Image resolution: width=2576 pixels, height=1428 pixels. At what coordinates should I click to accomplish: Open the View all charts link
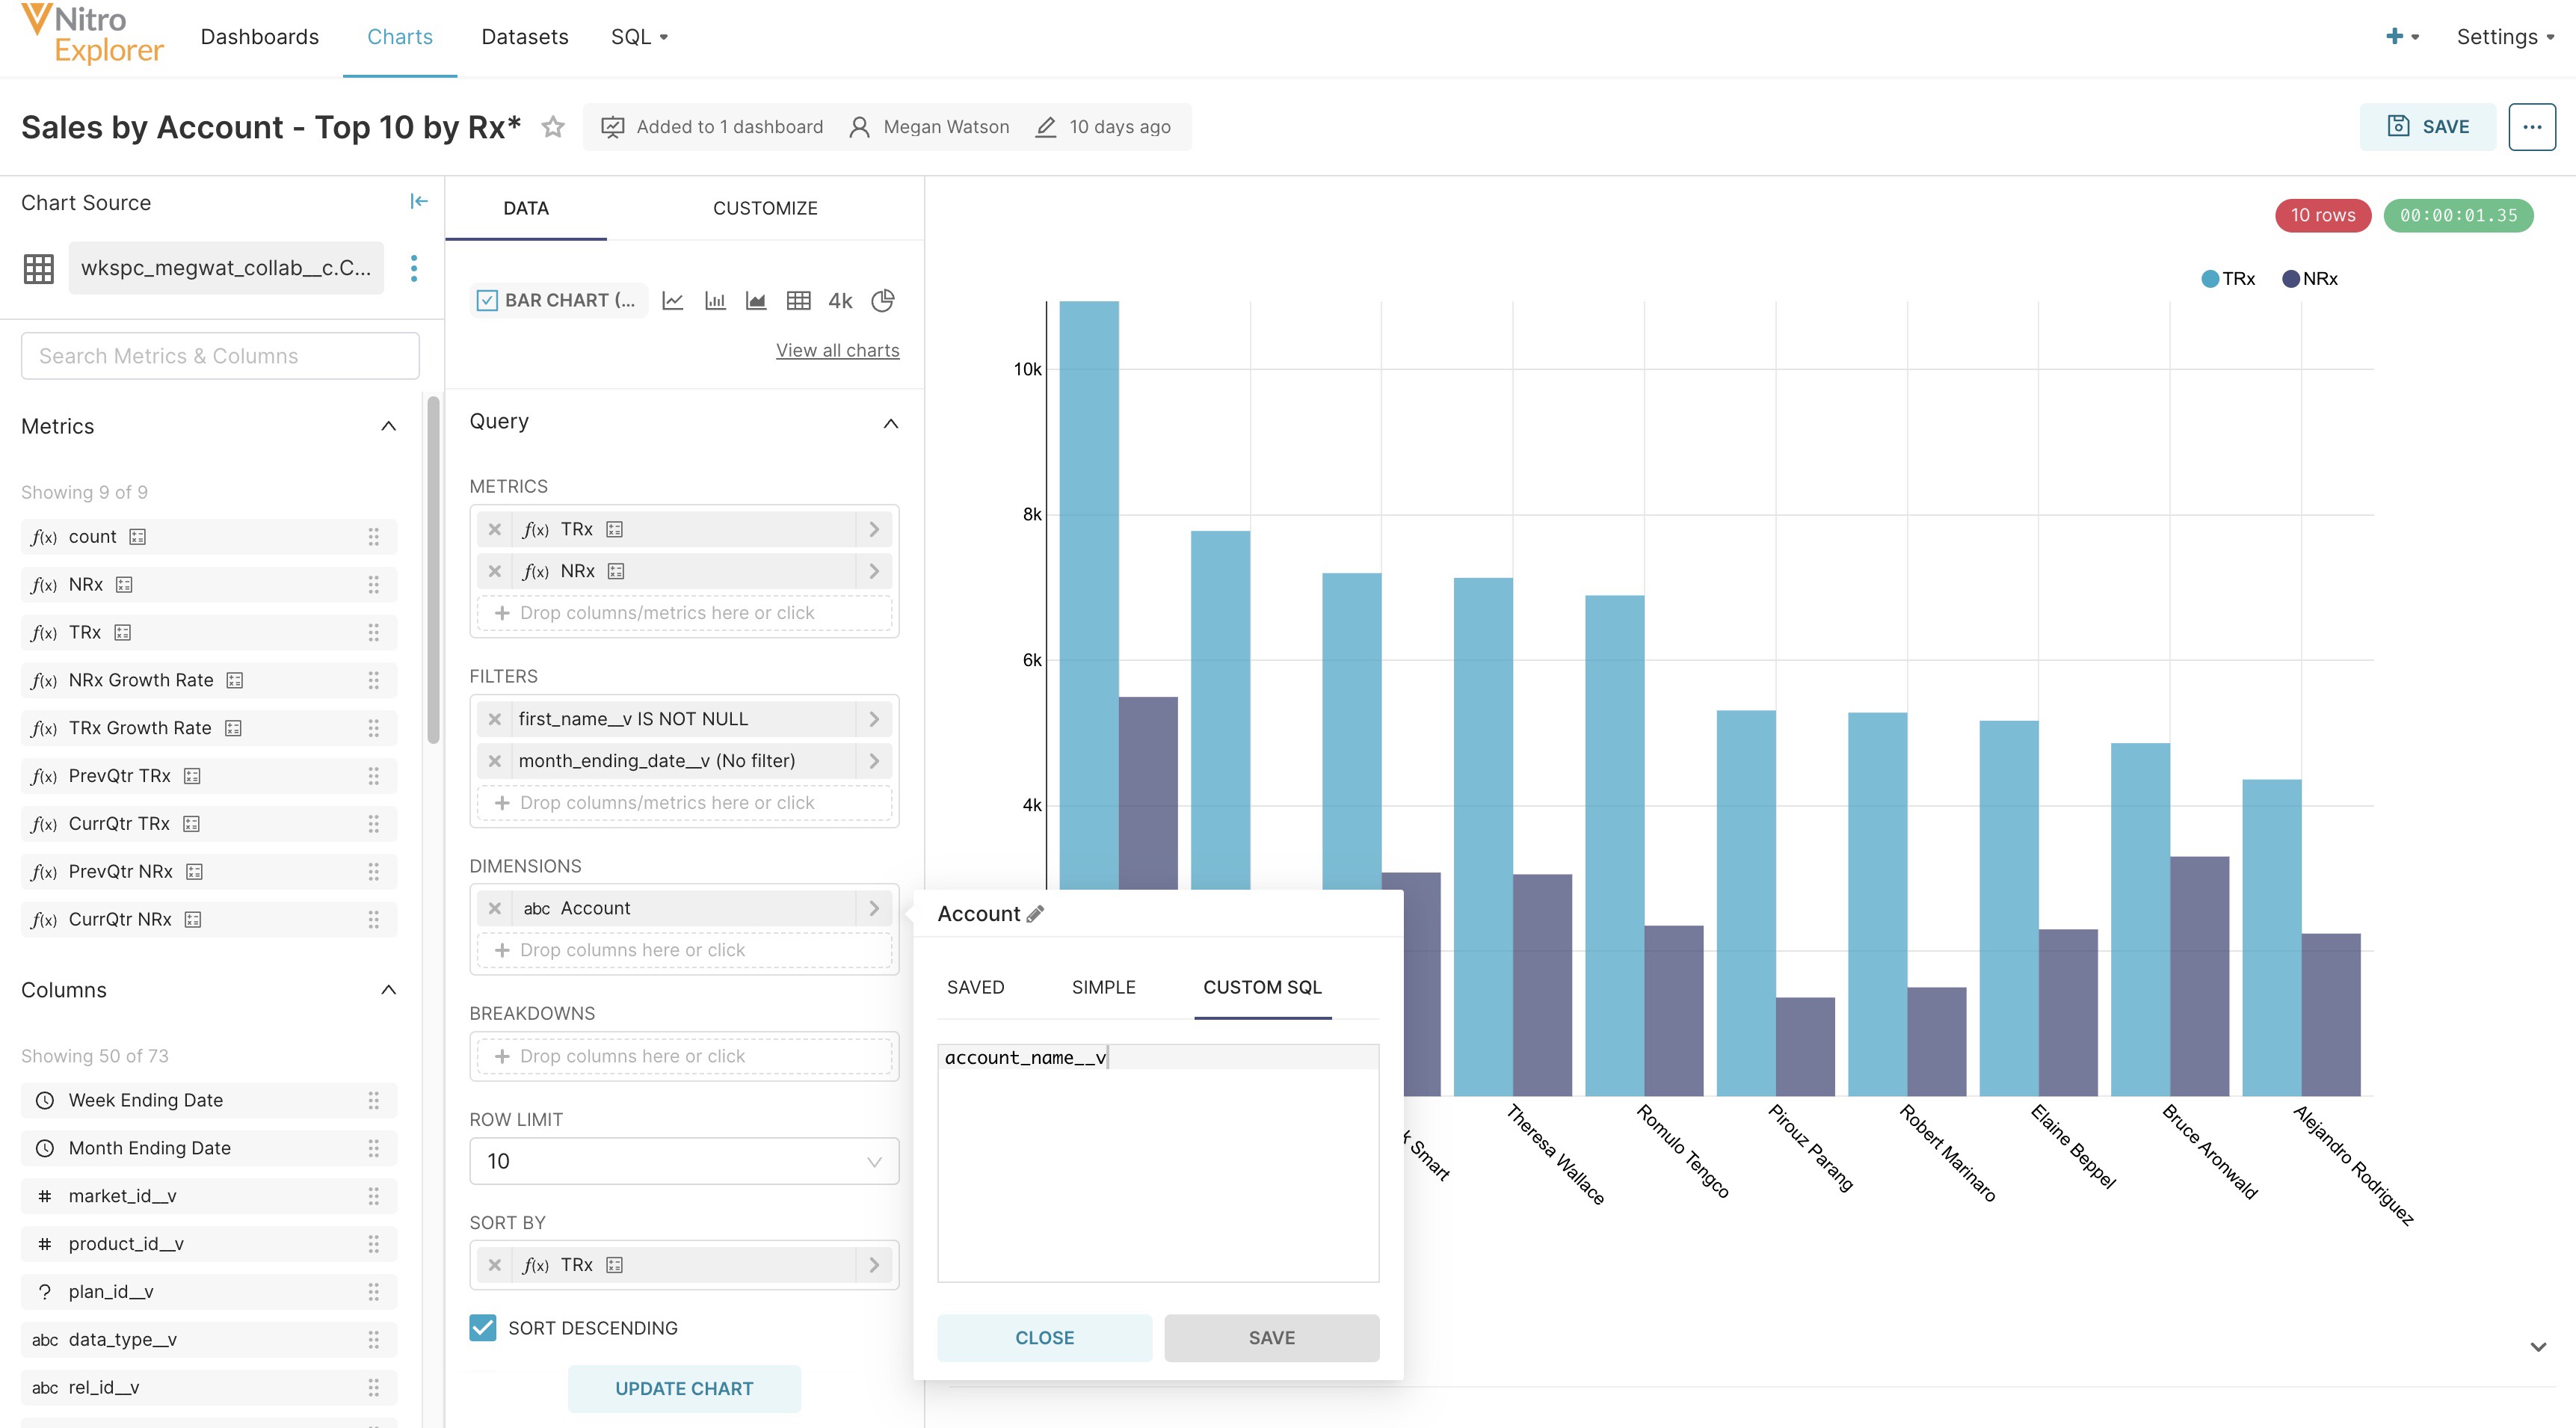pos(837,350)
